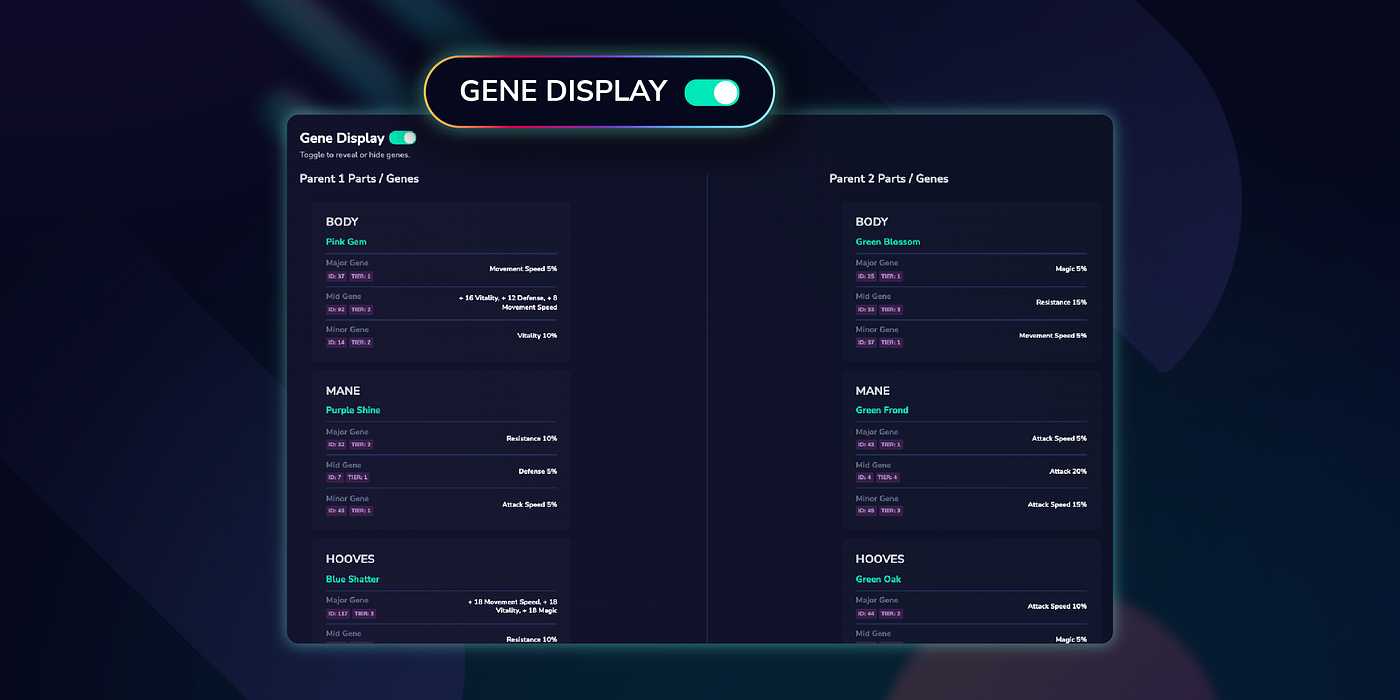
Task: Click 'Movement Speed 5%' in Pink Gem Major Gene
Action: [523, 269]
